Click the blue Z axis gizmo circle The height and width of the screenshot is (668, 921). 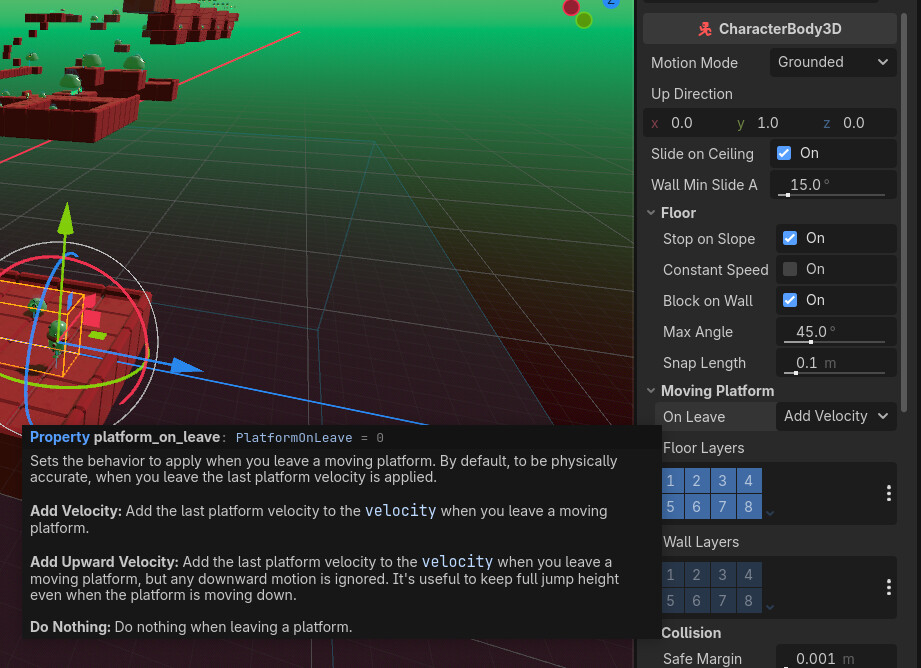pyautogui.click(x=611, y=3)
